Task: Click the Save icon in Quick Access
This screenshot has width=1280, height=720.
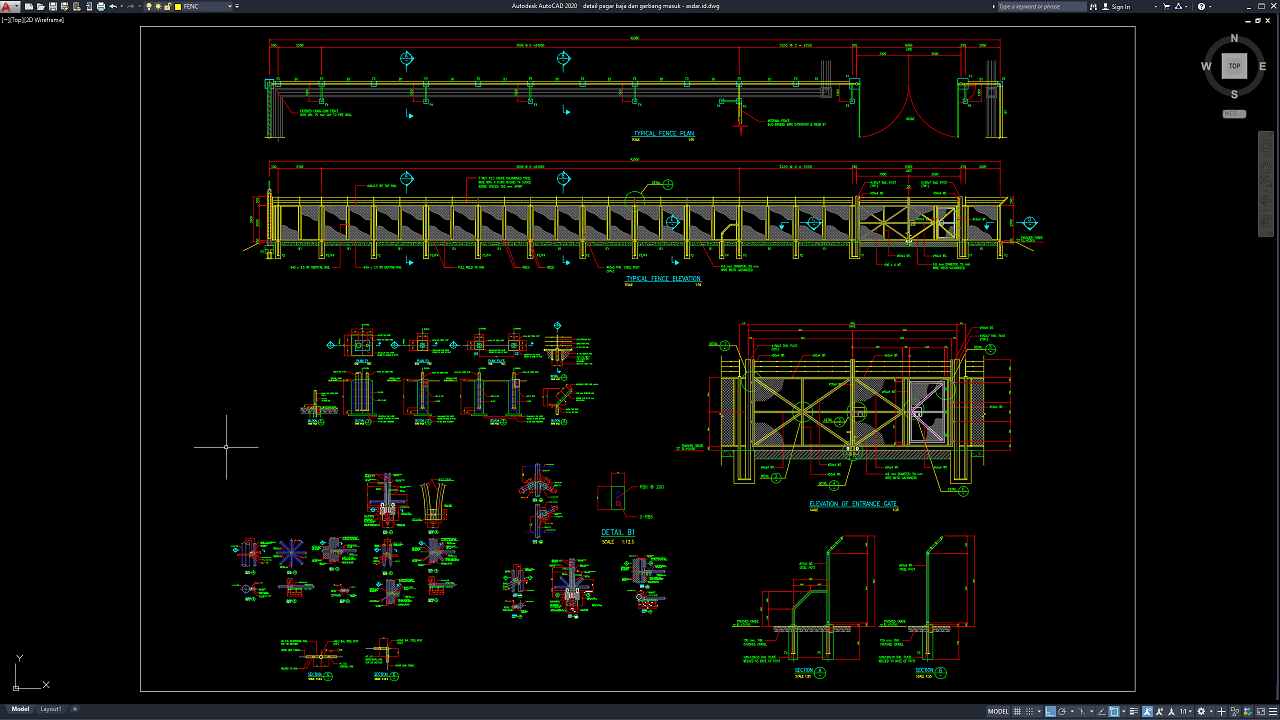Action: tap(52, 6)
